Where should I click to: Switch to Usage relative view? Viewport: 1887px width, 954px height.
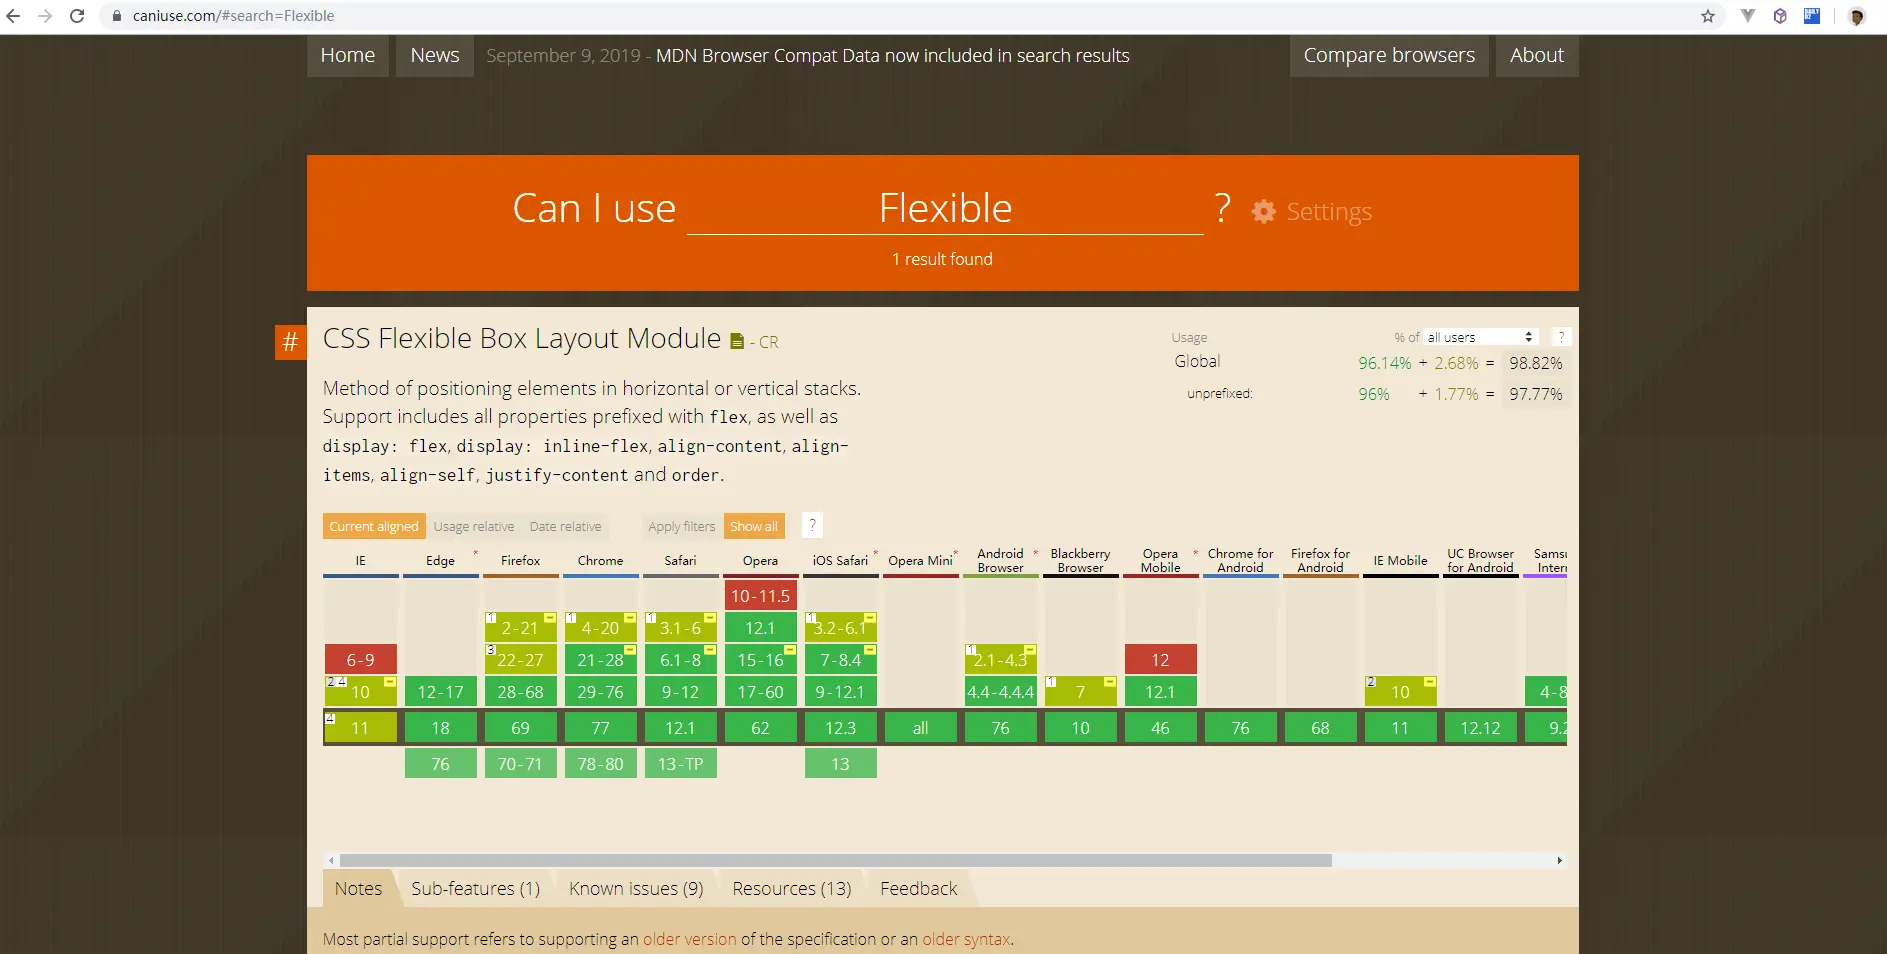[x=474, y=526]
